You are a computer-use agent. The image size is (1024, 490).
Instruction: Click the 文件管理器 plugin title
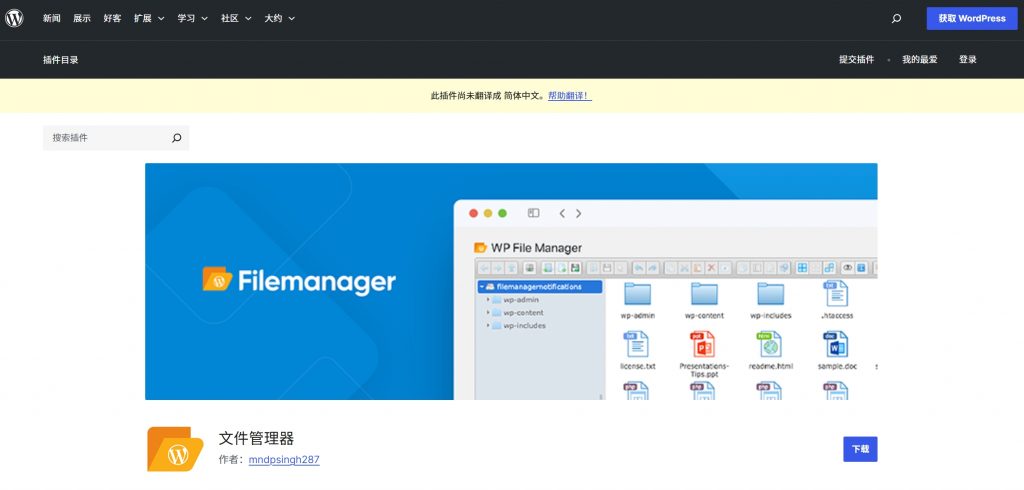pyautogui.click(x=257, y=438)
